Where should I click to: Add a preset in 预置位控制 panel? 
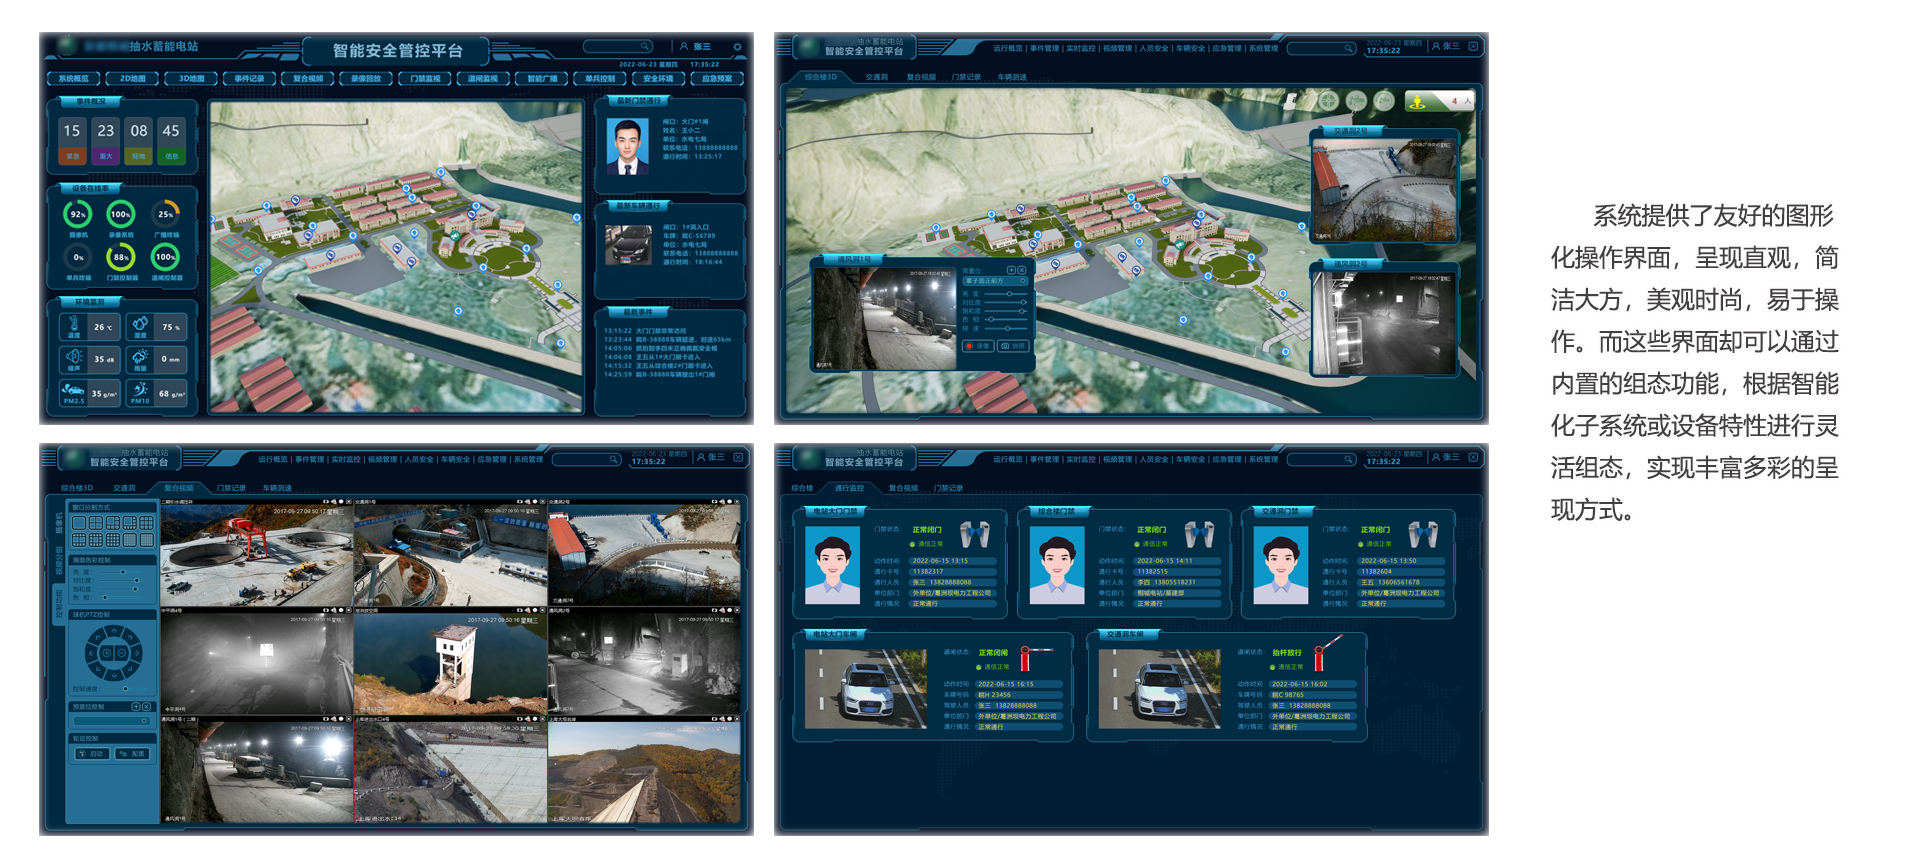coord(136,707)
